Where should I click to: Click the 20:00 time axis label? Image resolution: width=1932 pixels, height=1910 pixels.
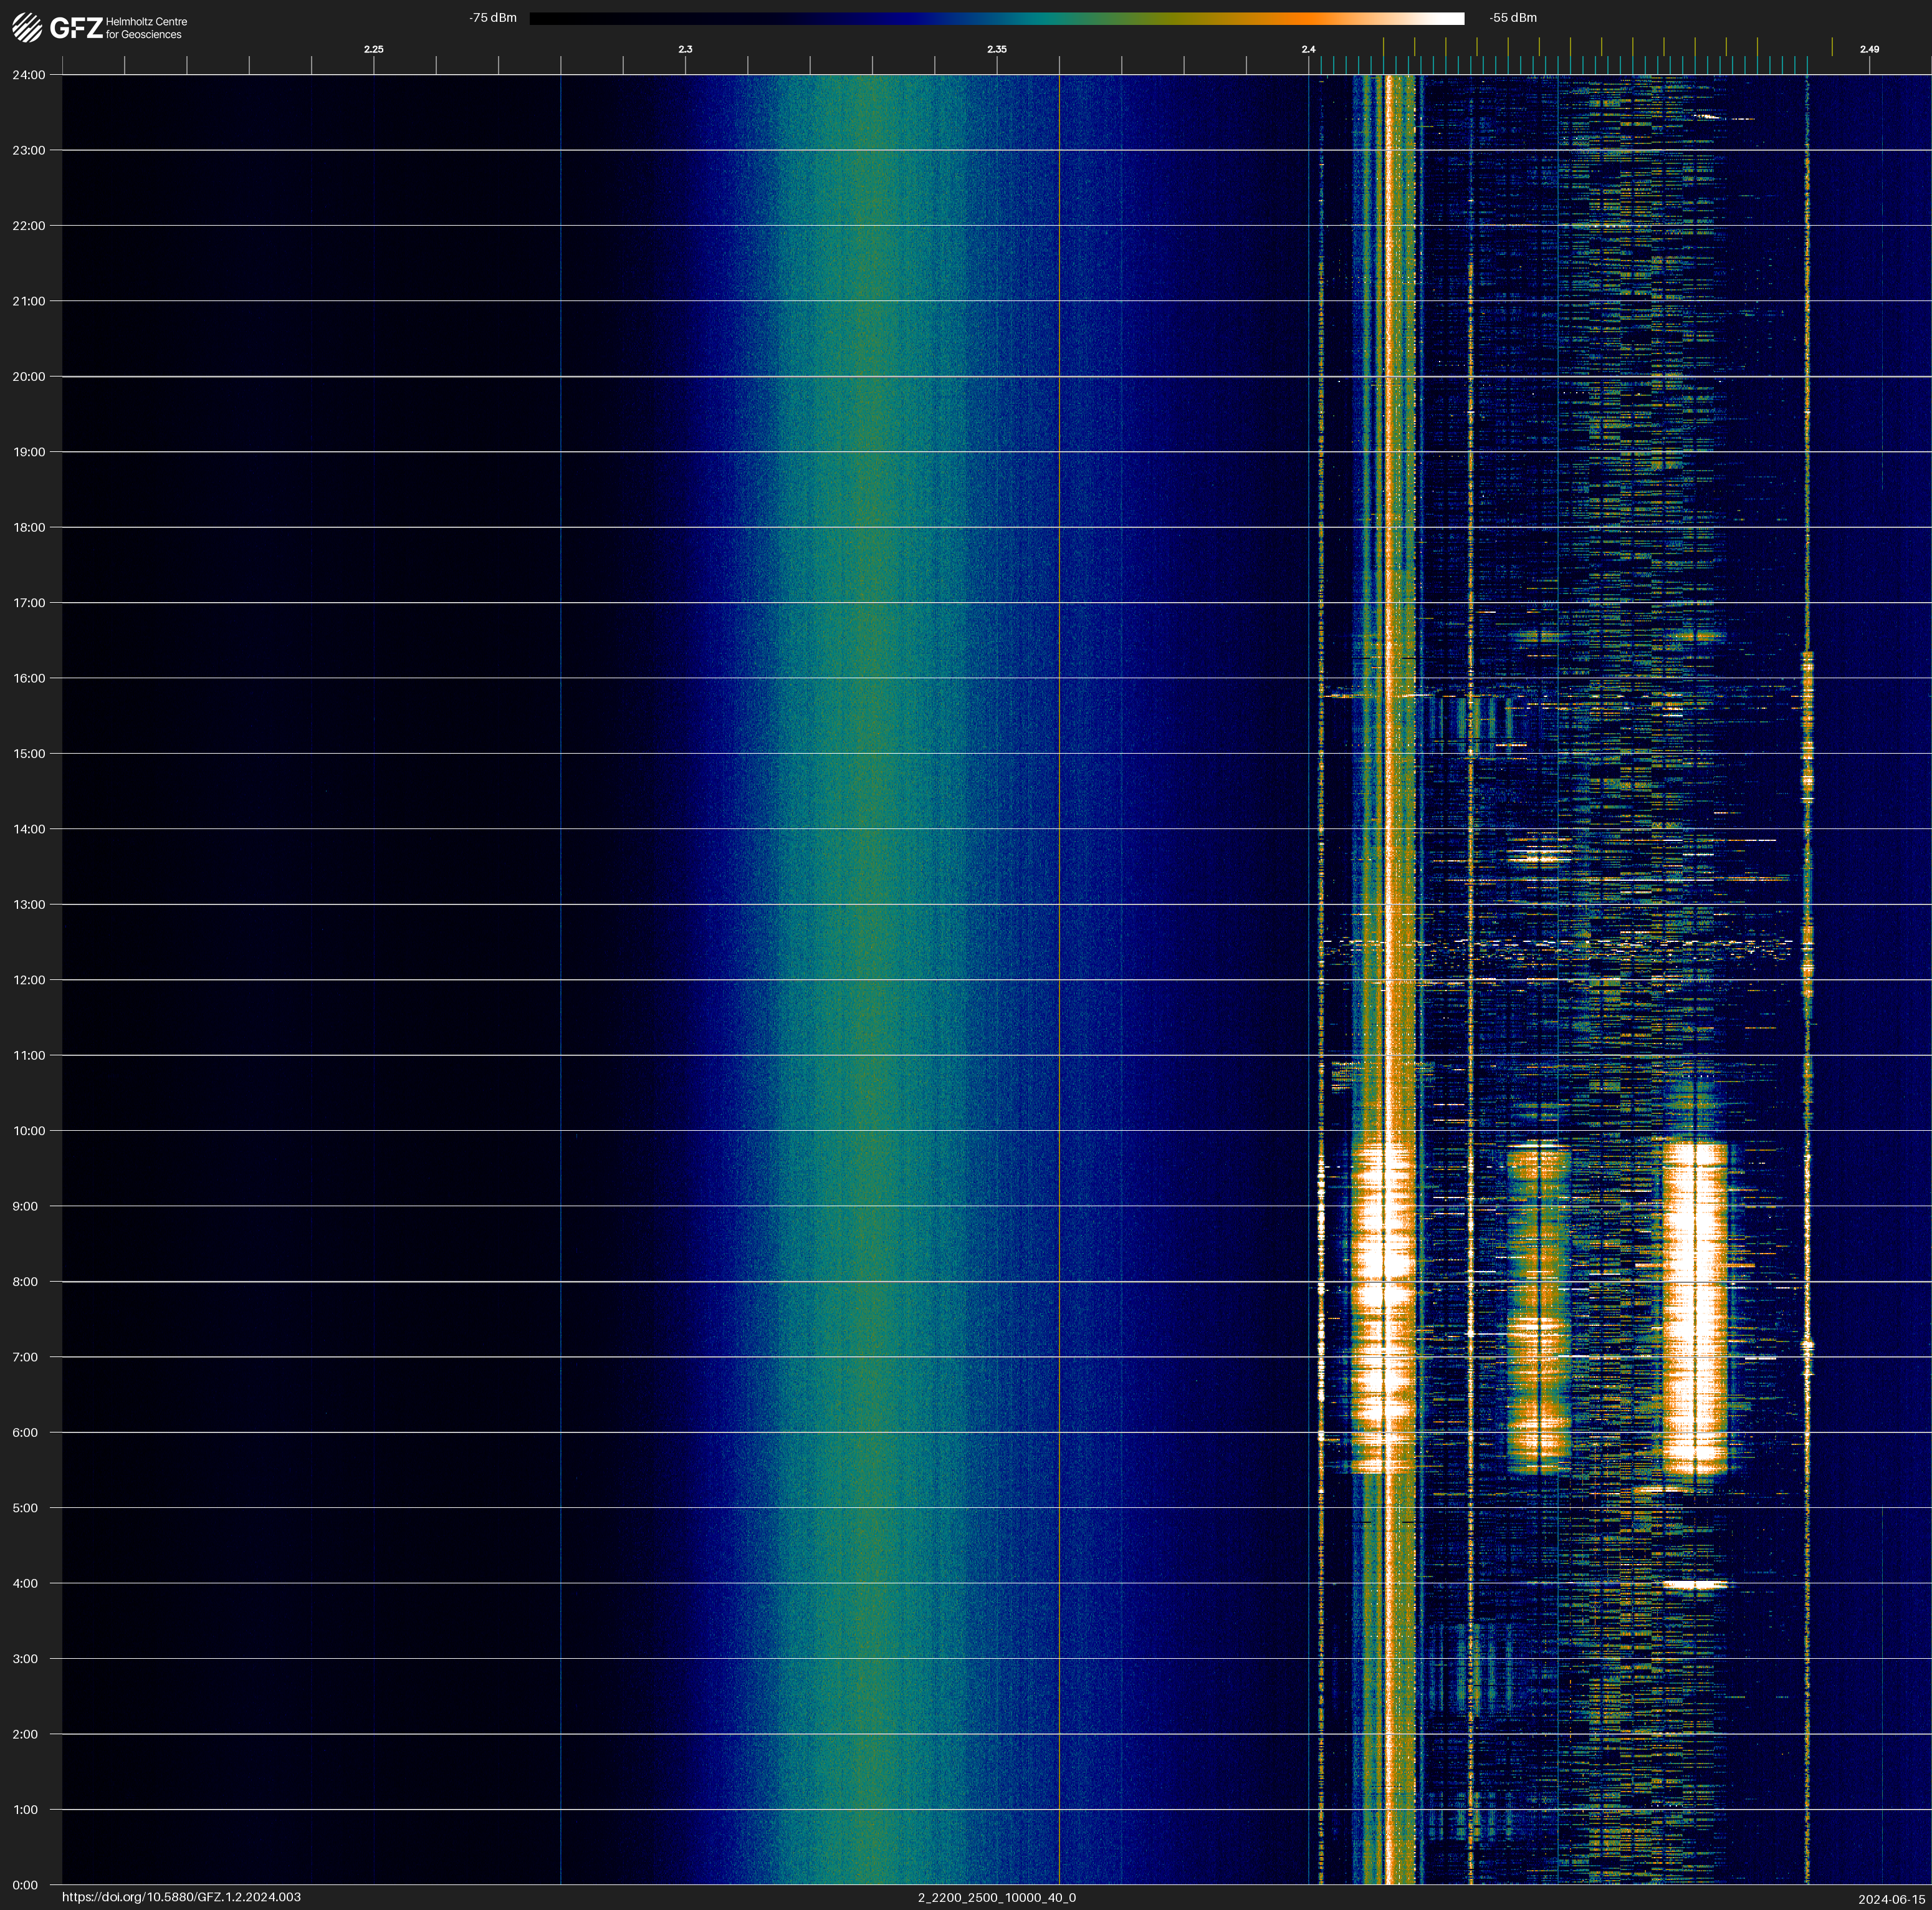29,377
